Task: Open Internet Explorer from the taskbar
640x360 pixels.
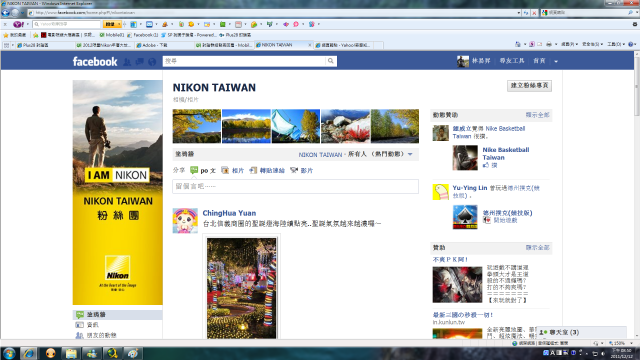Action: pos(29,353)
